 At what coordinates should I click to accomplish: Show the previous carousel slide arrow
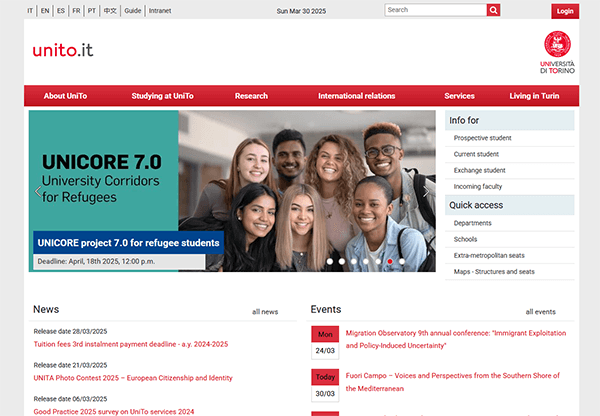point(38,191)
